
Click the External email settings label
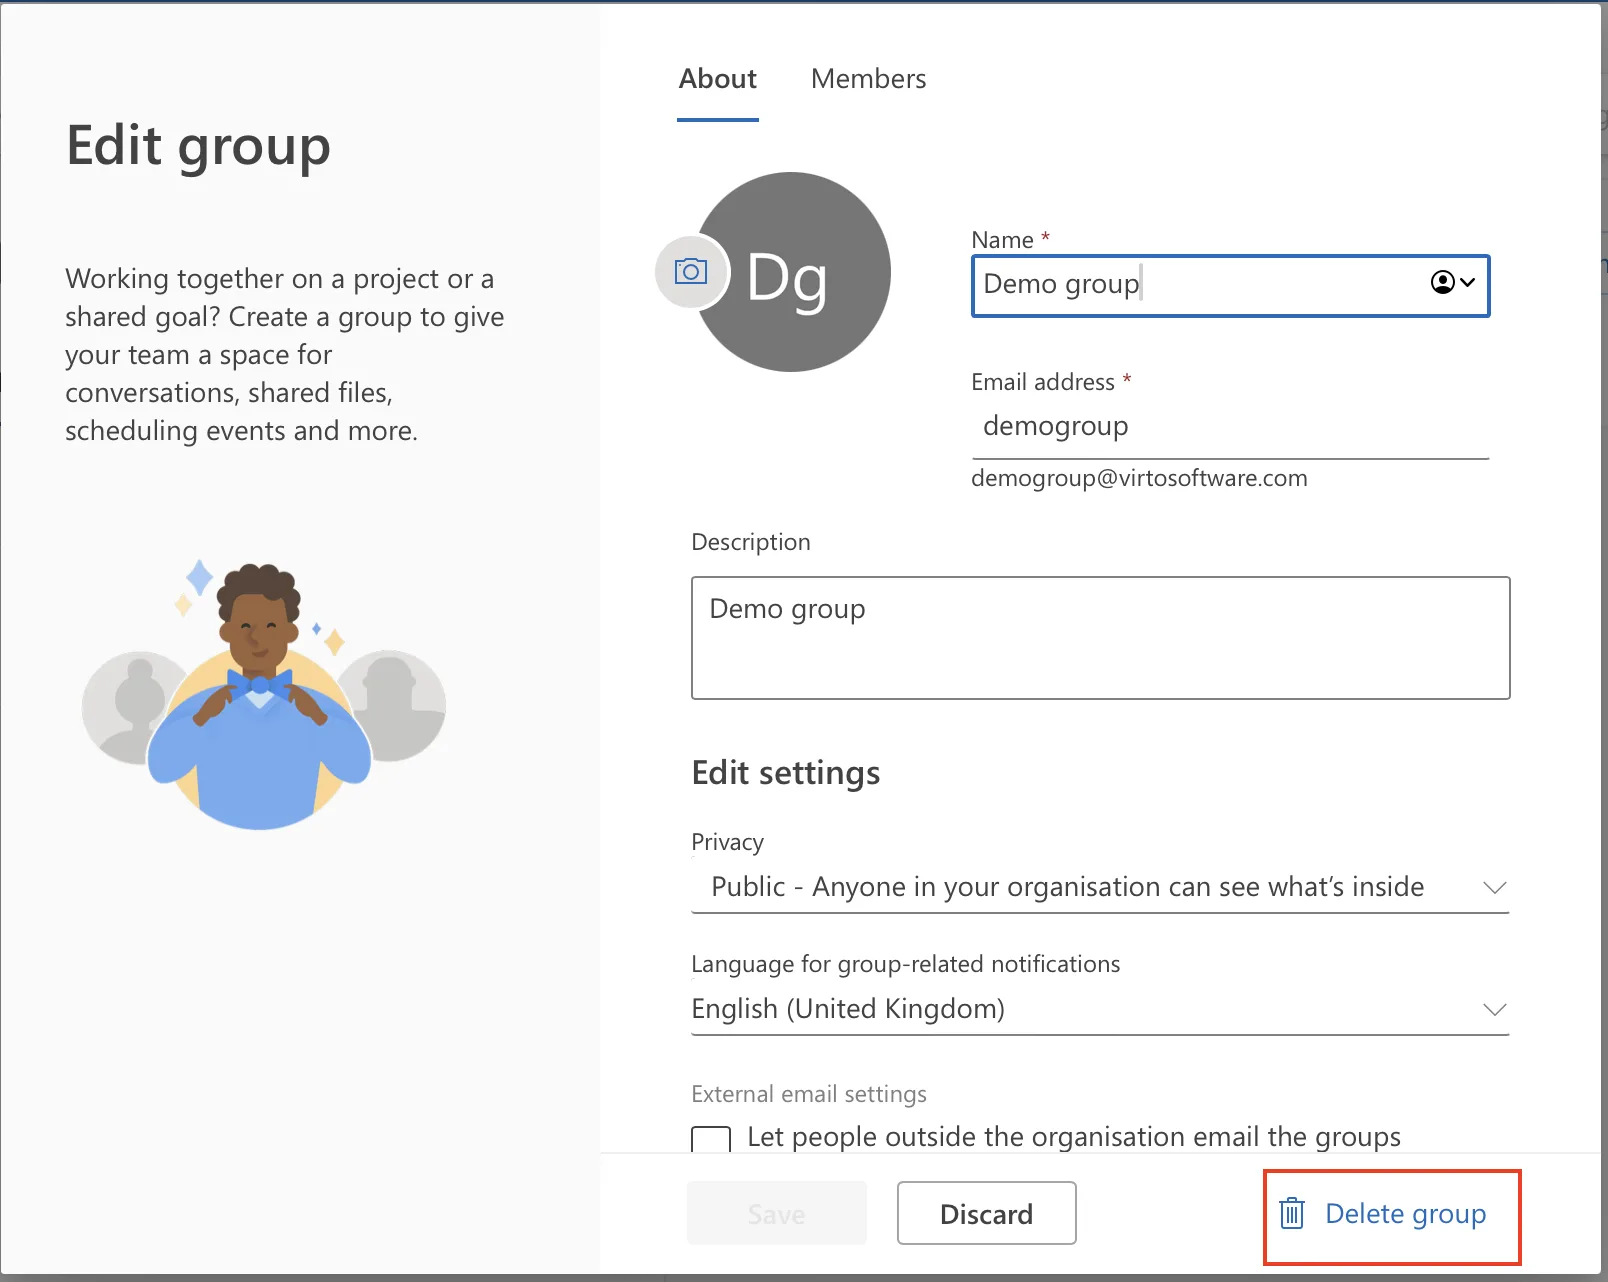tap(809, 1094)
